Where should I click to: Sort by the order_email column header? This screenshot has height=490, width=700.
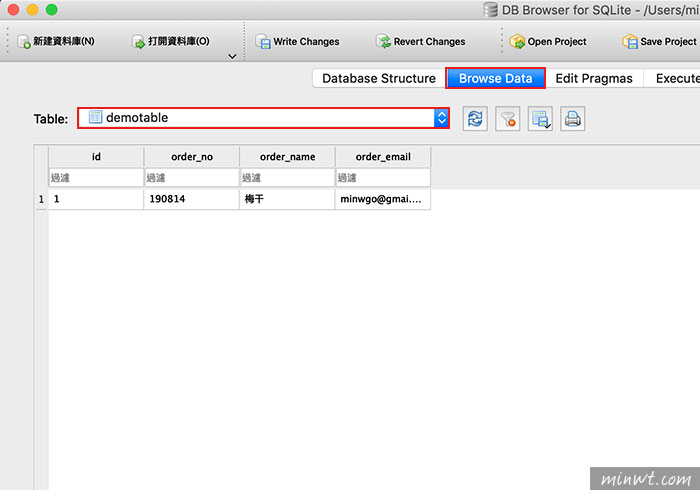tap(383, 157)
